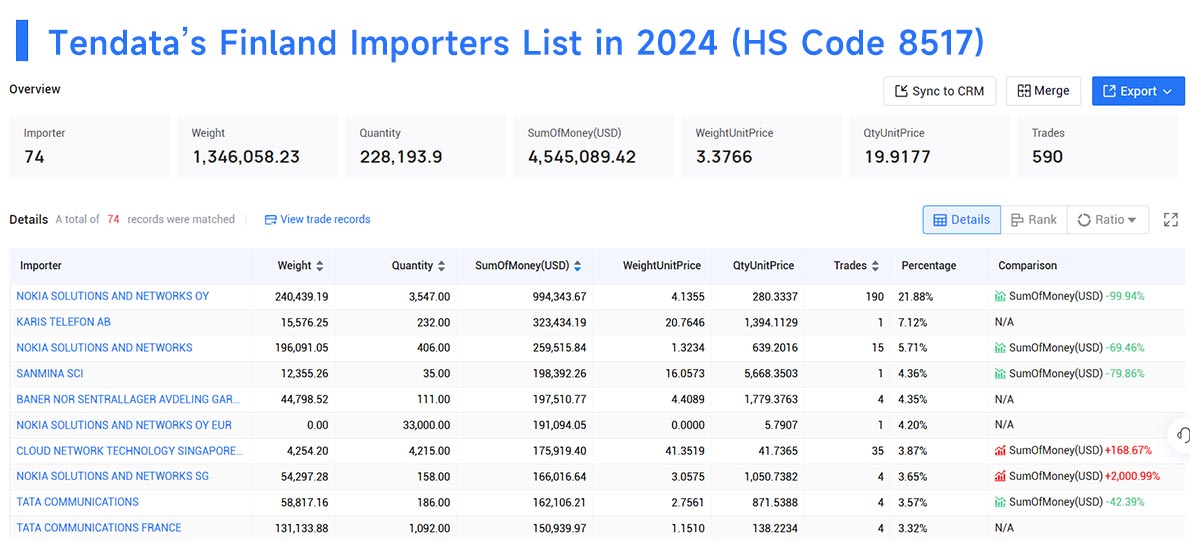
Task: Open BANER NOR SENTRALLAGER AVDELING importer
Action: [128, 399]
